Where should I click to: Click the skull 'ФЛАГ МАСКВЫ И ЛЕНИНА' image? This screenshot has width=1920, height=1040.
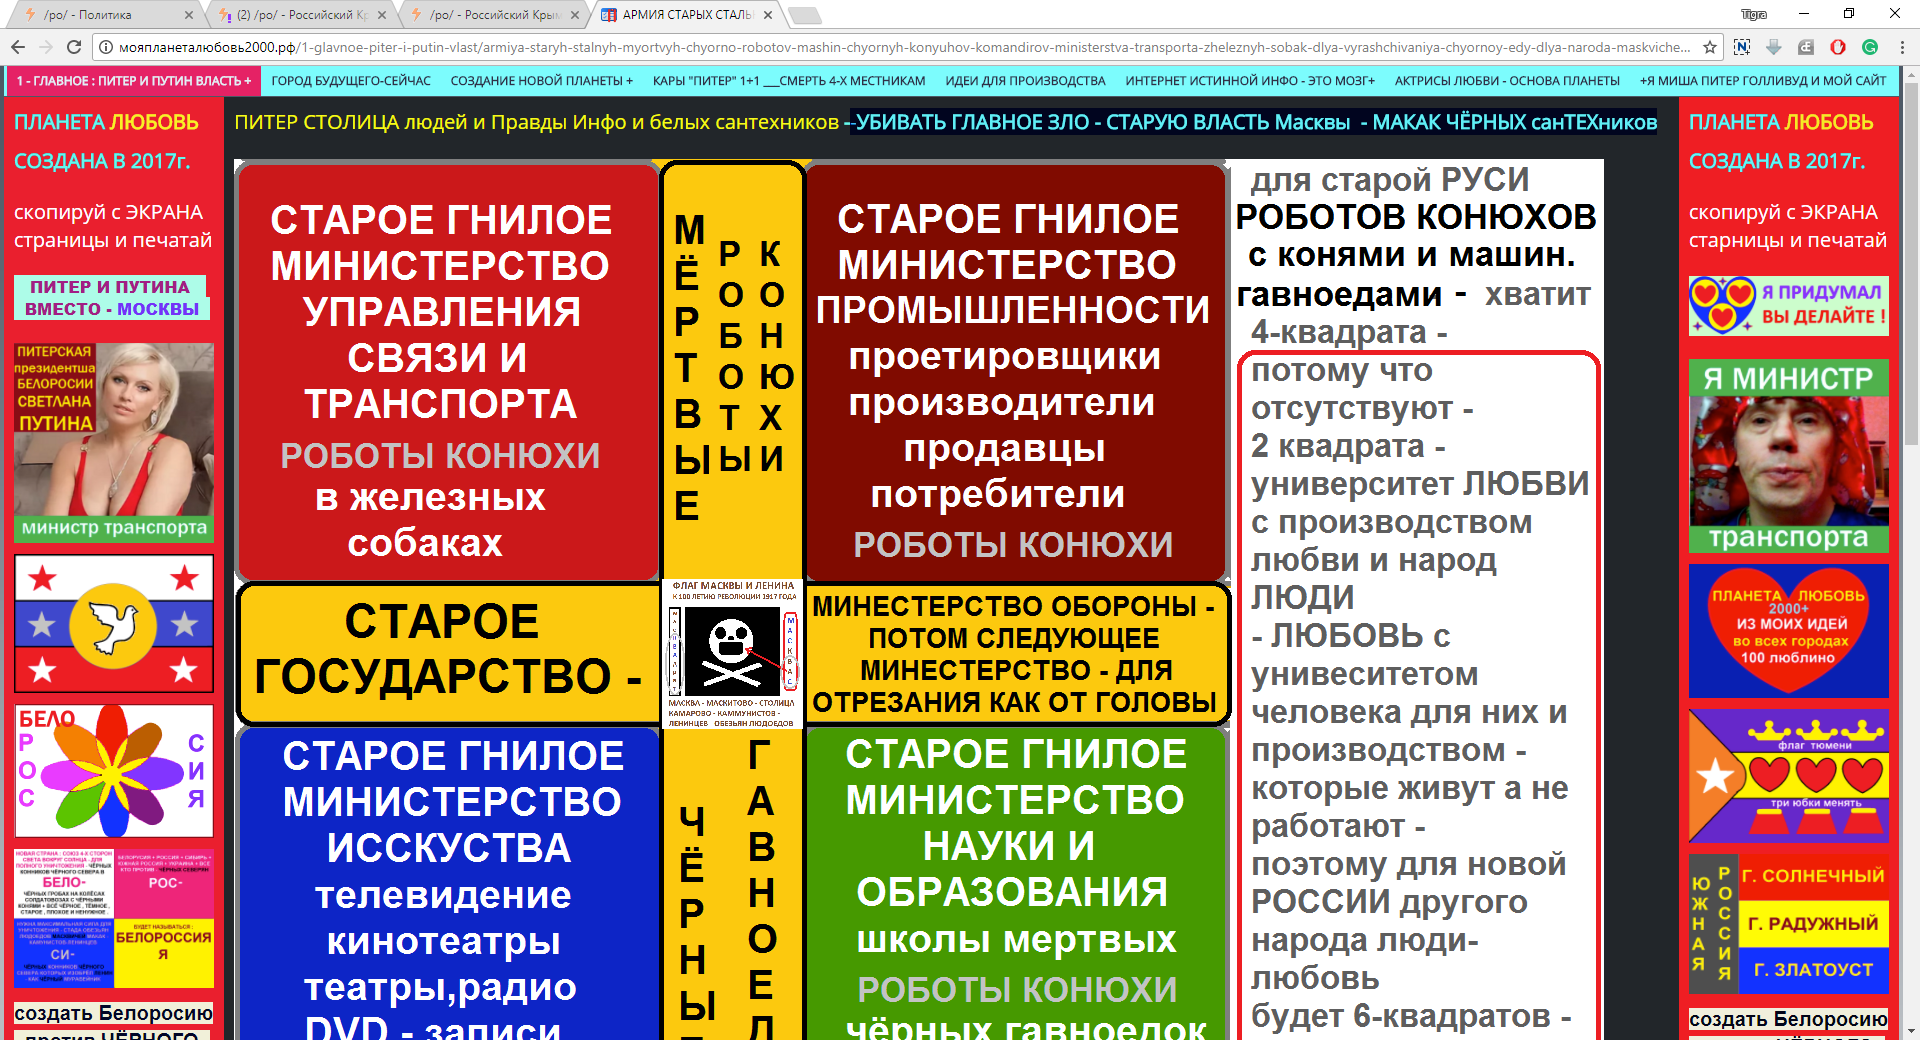(733, 655)
